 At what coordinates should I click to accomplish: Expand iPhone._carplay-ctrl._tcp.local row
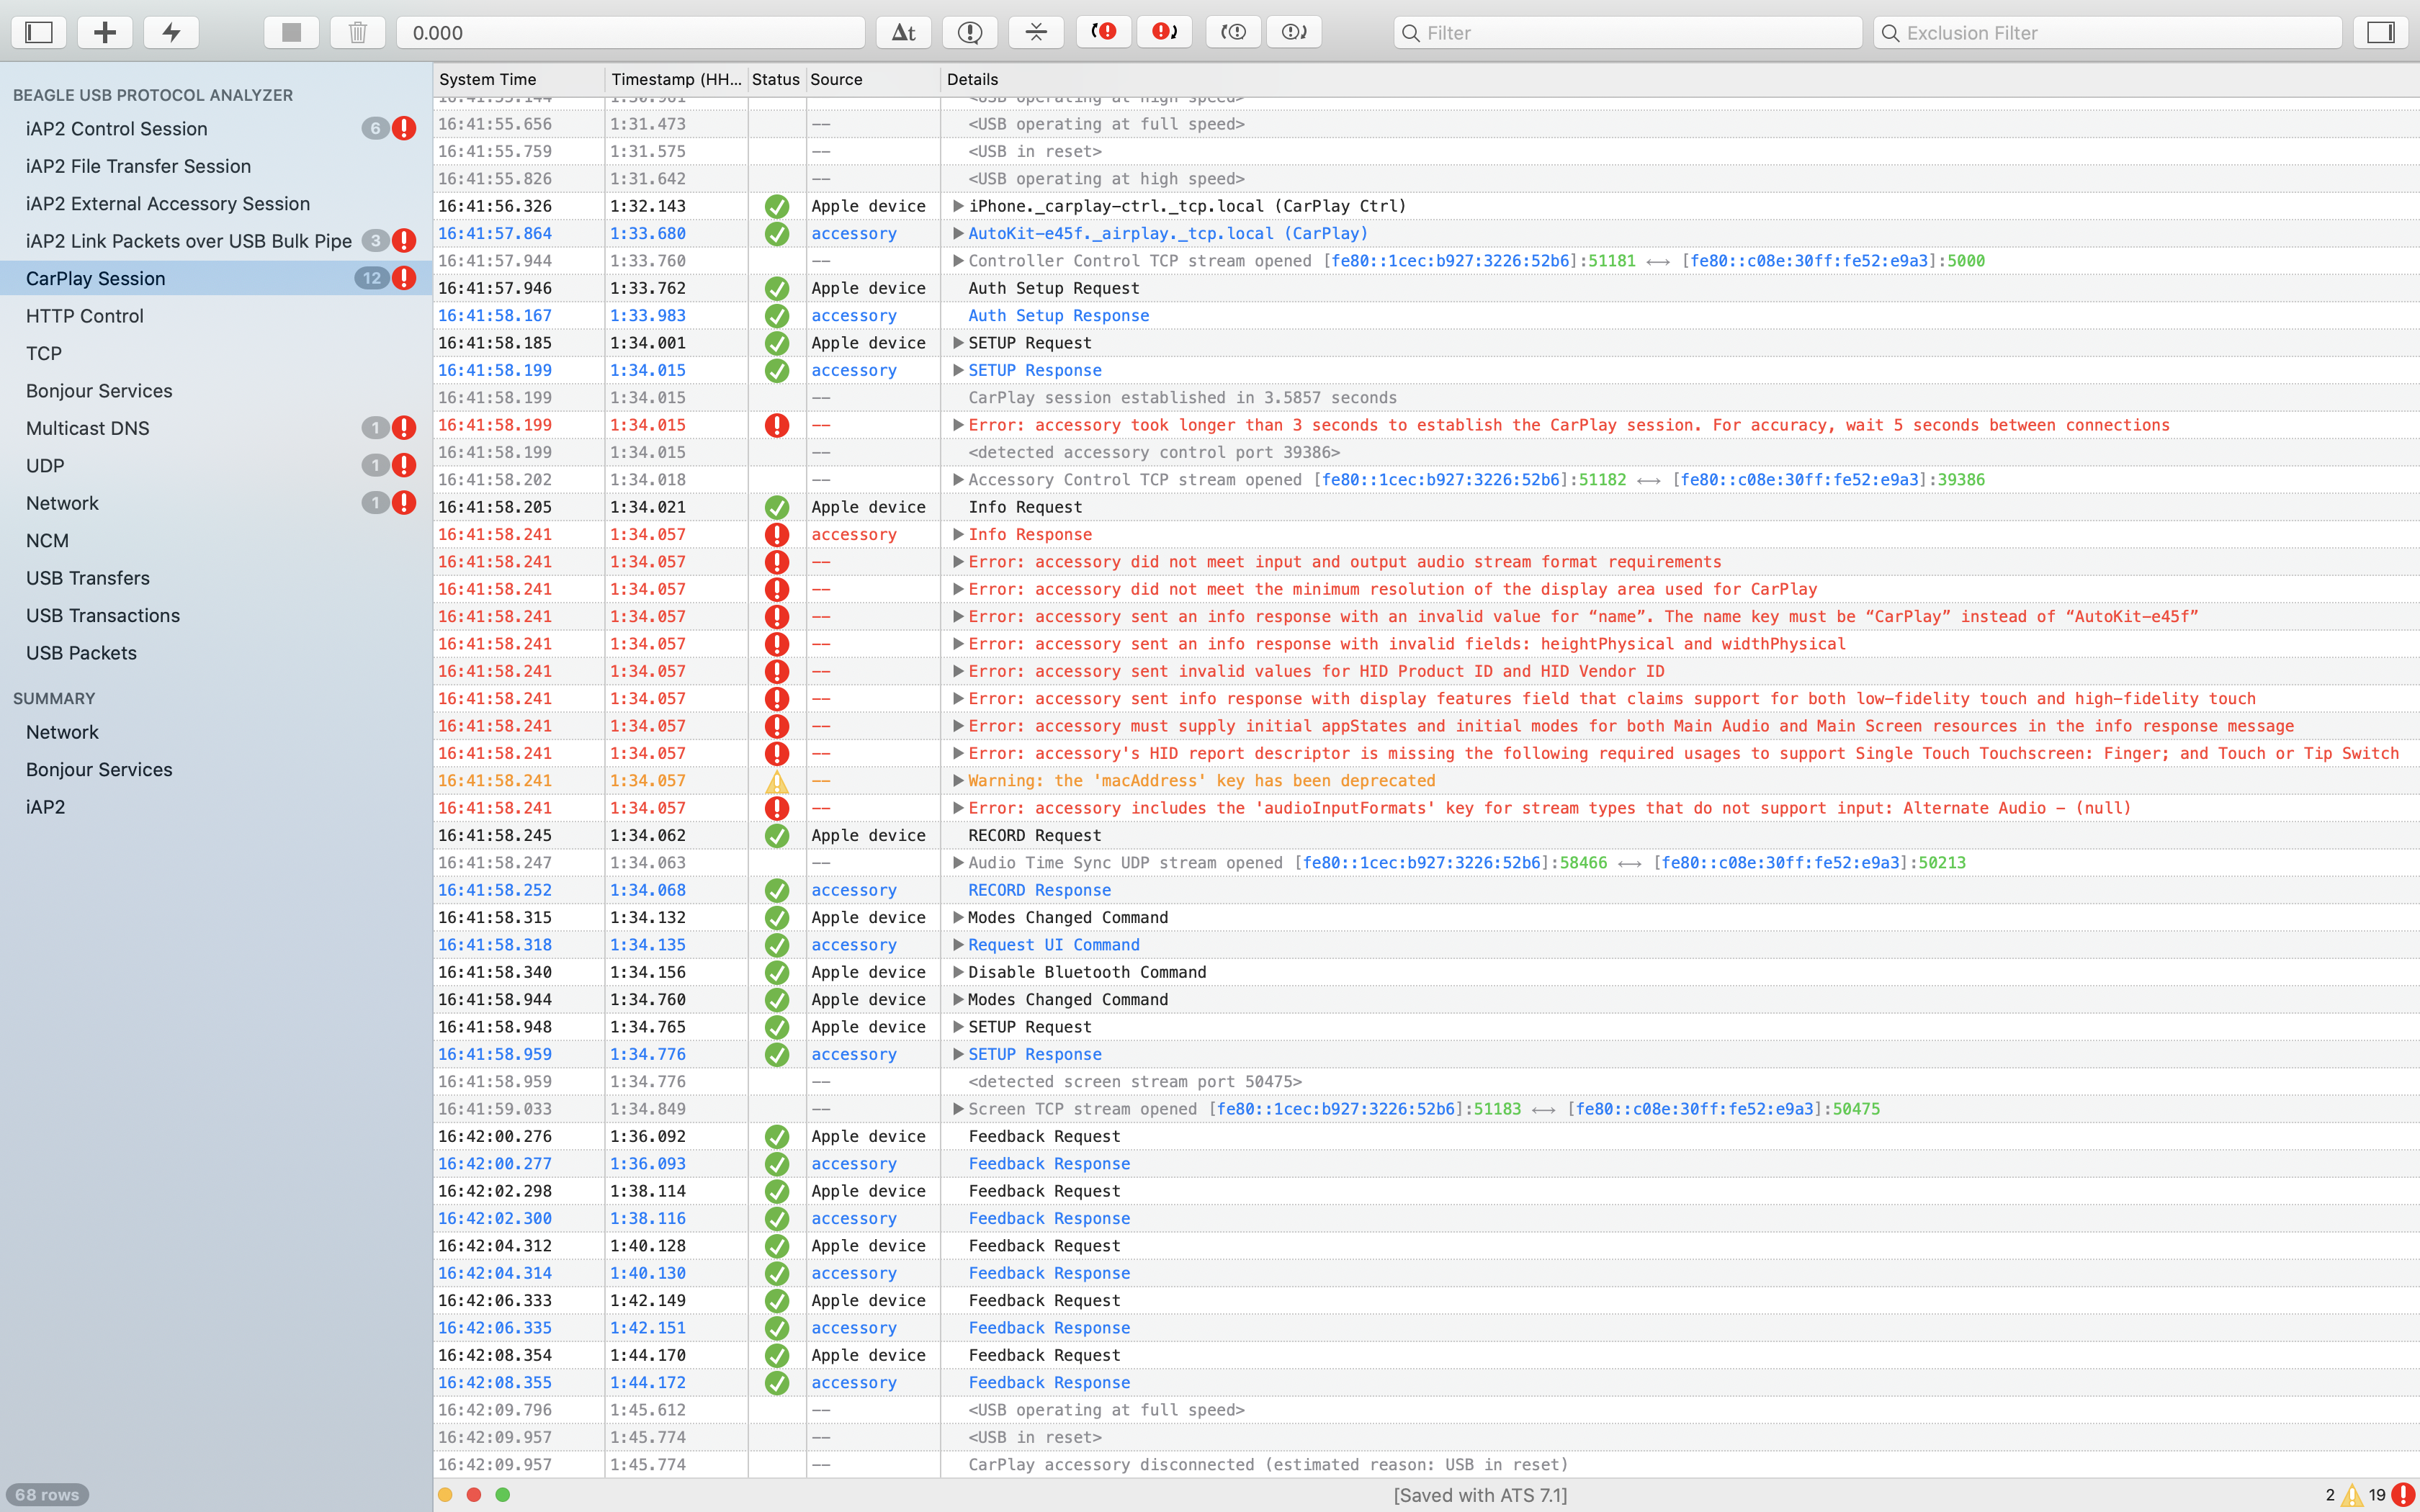click(958, 206)
